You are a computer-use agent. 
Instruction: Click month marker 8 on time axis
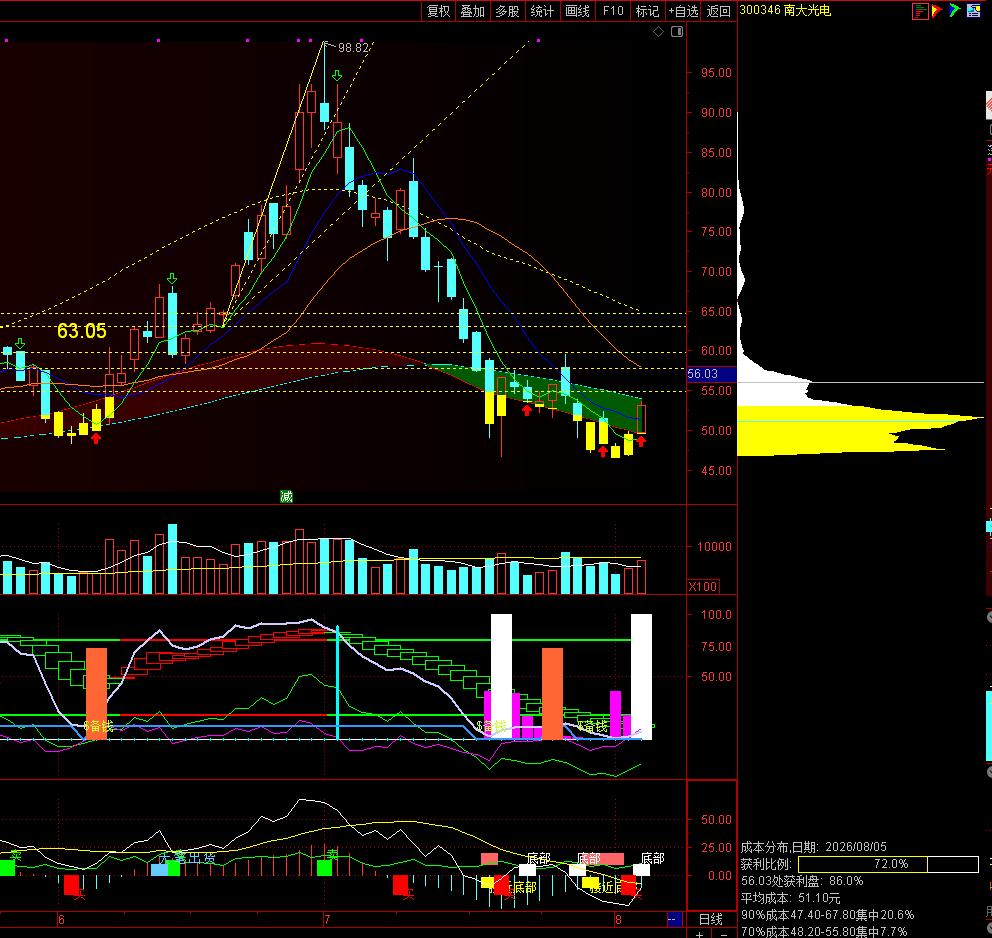click(618, 920)
